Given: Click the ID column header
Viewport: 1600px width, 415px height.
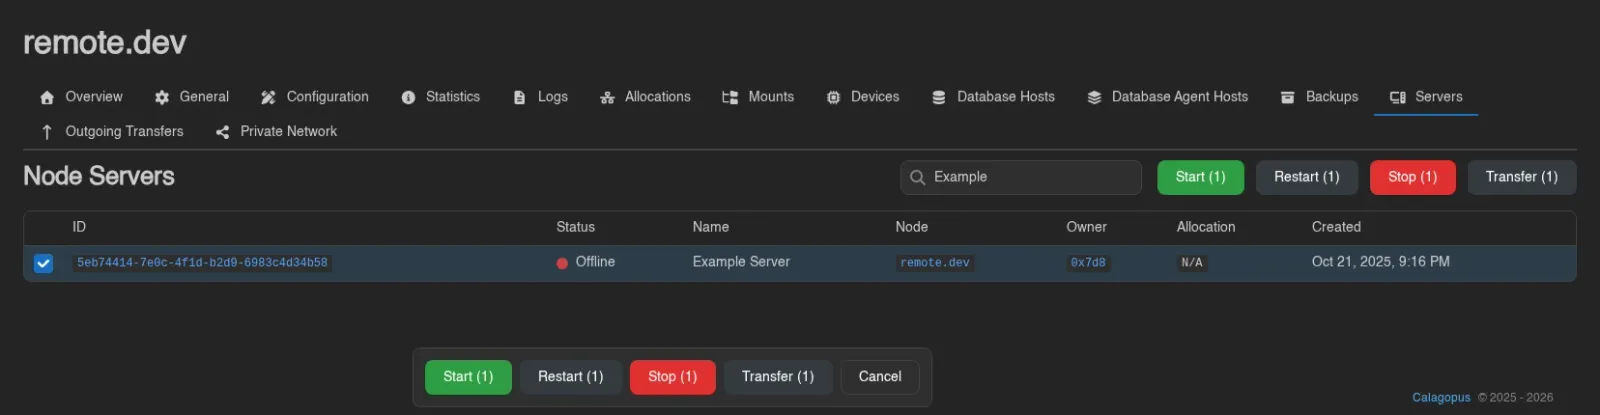Looking at the screenshot, I should pyautogui.click(x=79, y=227).
